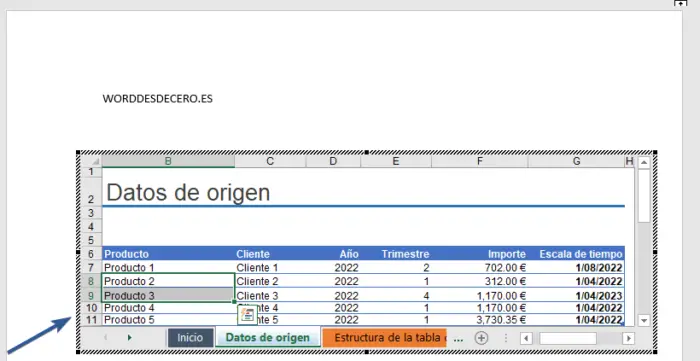700x361 pixels.
Task: Select row 3 header
Action: click(92, 213)
